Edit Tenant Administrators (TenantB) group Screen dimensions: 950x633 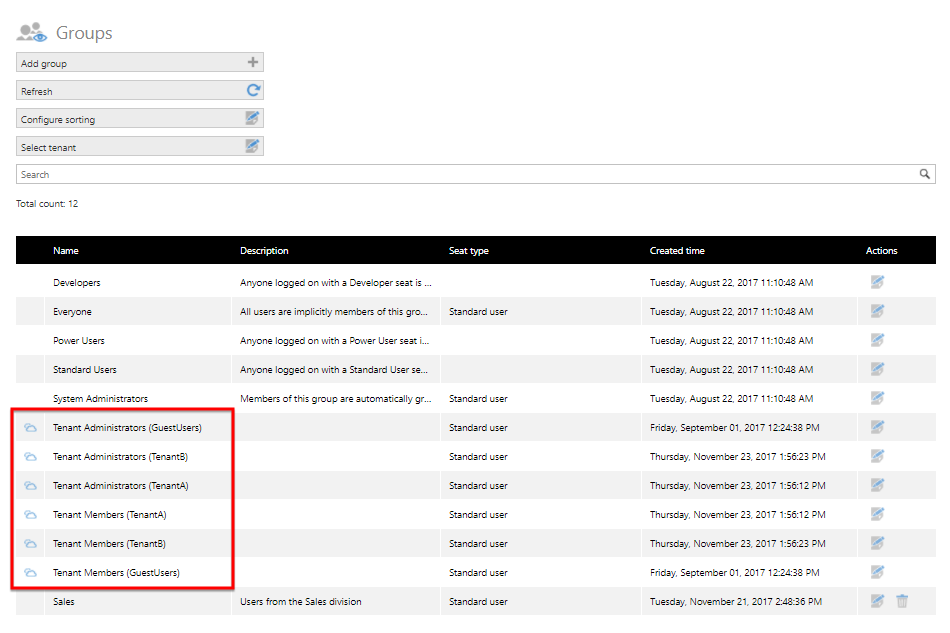click(x=877, y=456)
